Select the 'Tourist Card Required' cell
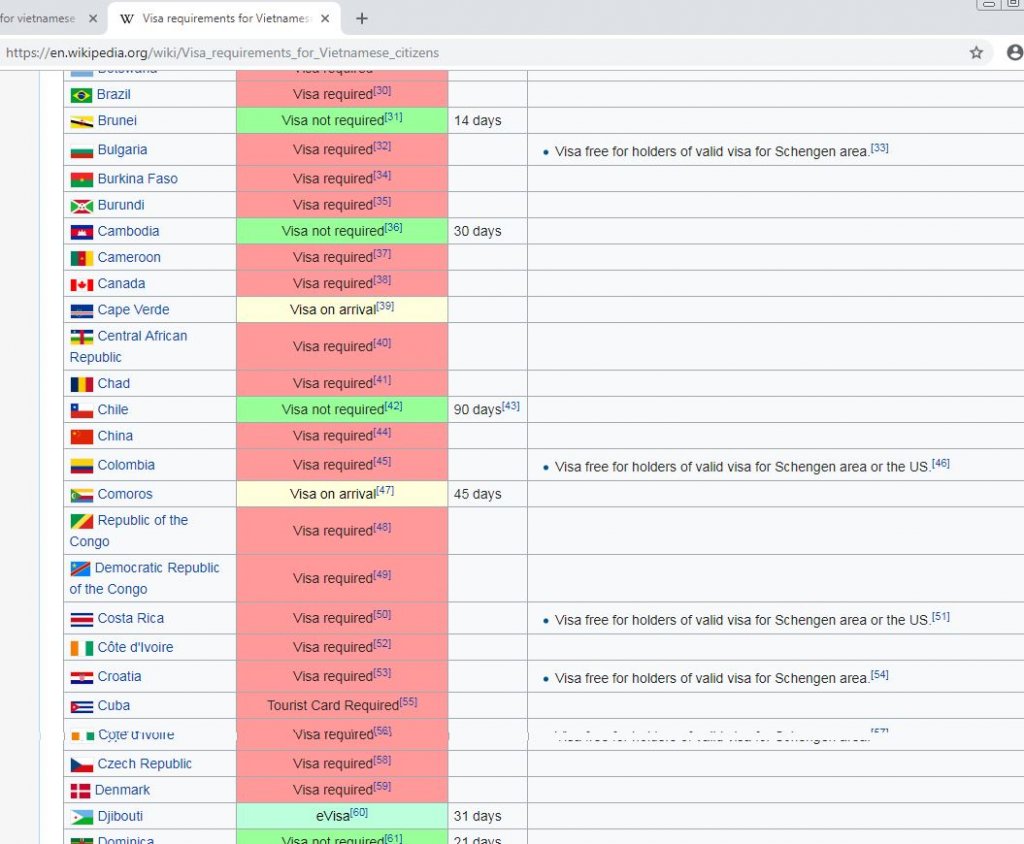This screenshot has width=1024, height=844. click(x=342, y=706)
